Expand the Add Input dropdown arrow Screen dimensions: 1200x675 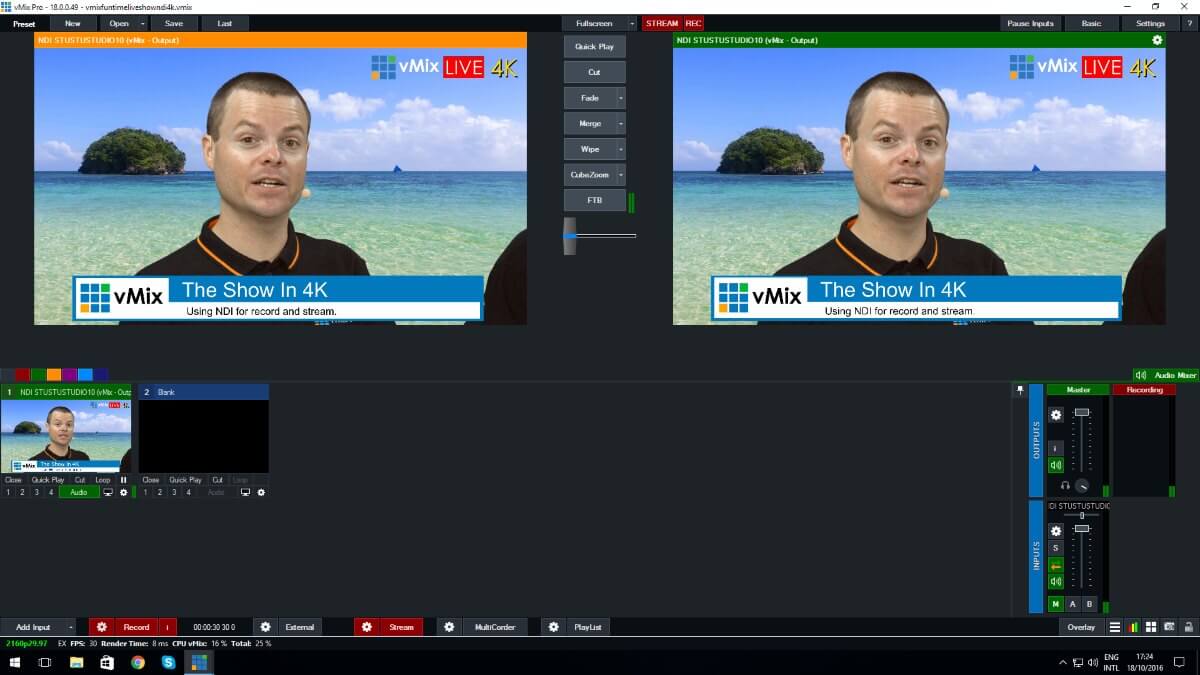72,627
